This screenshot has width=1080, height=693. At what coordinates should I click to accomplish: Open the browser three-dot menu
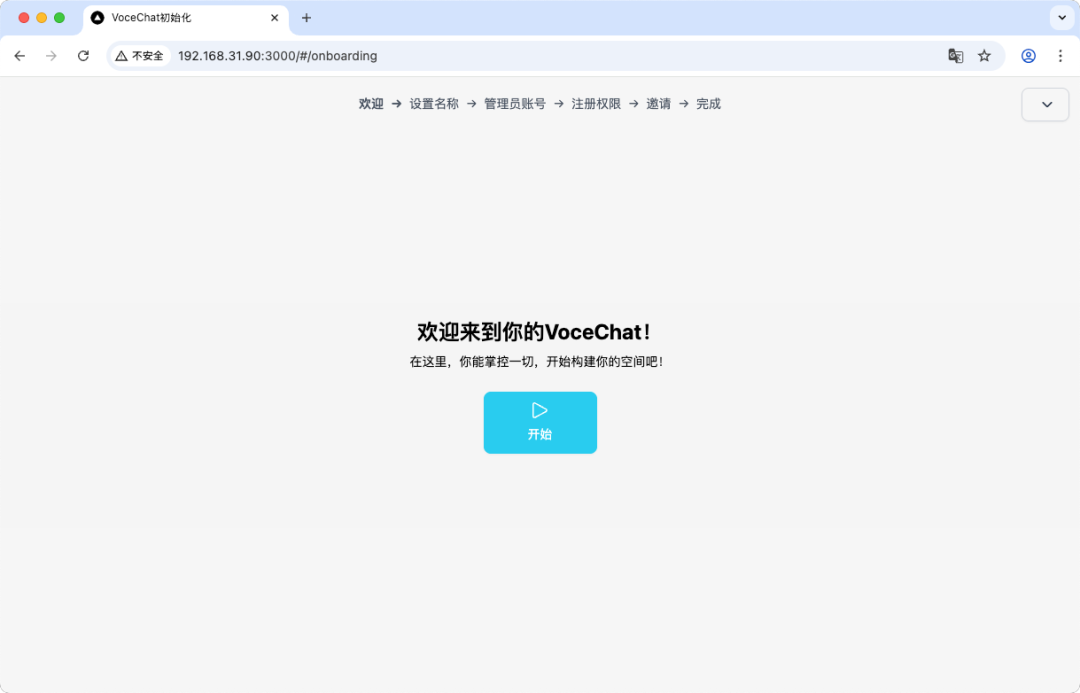[x=1061, y=56]
